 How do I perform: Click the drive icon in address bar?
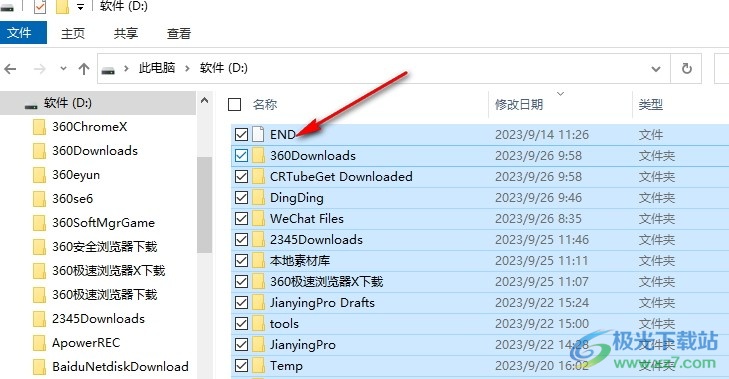click(x=108, y=70)
